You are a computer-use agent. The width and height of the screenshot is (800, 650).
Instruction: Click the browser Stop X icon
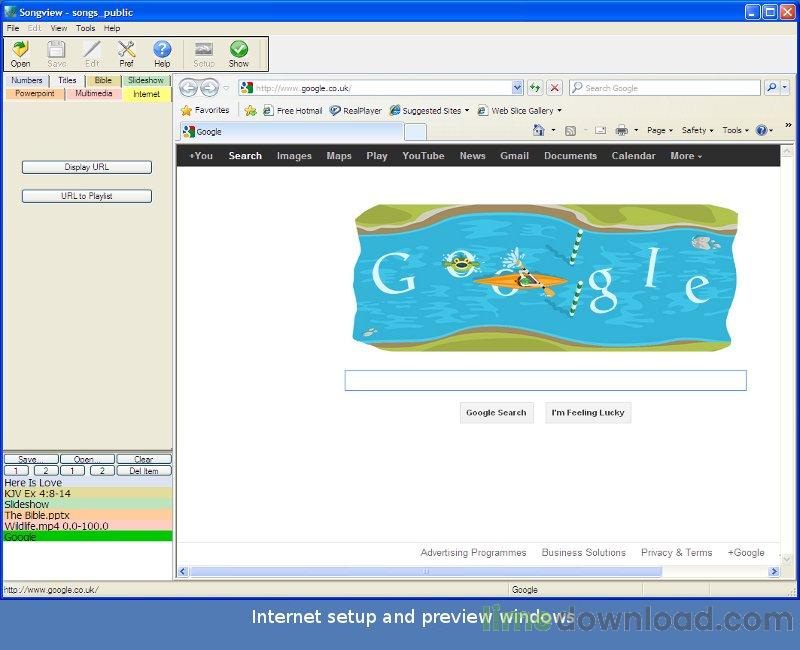tap(555, 88)
